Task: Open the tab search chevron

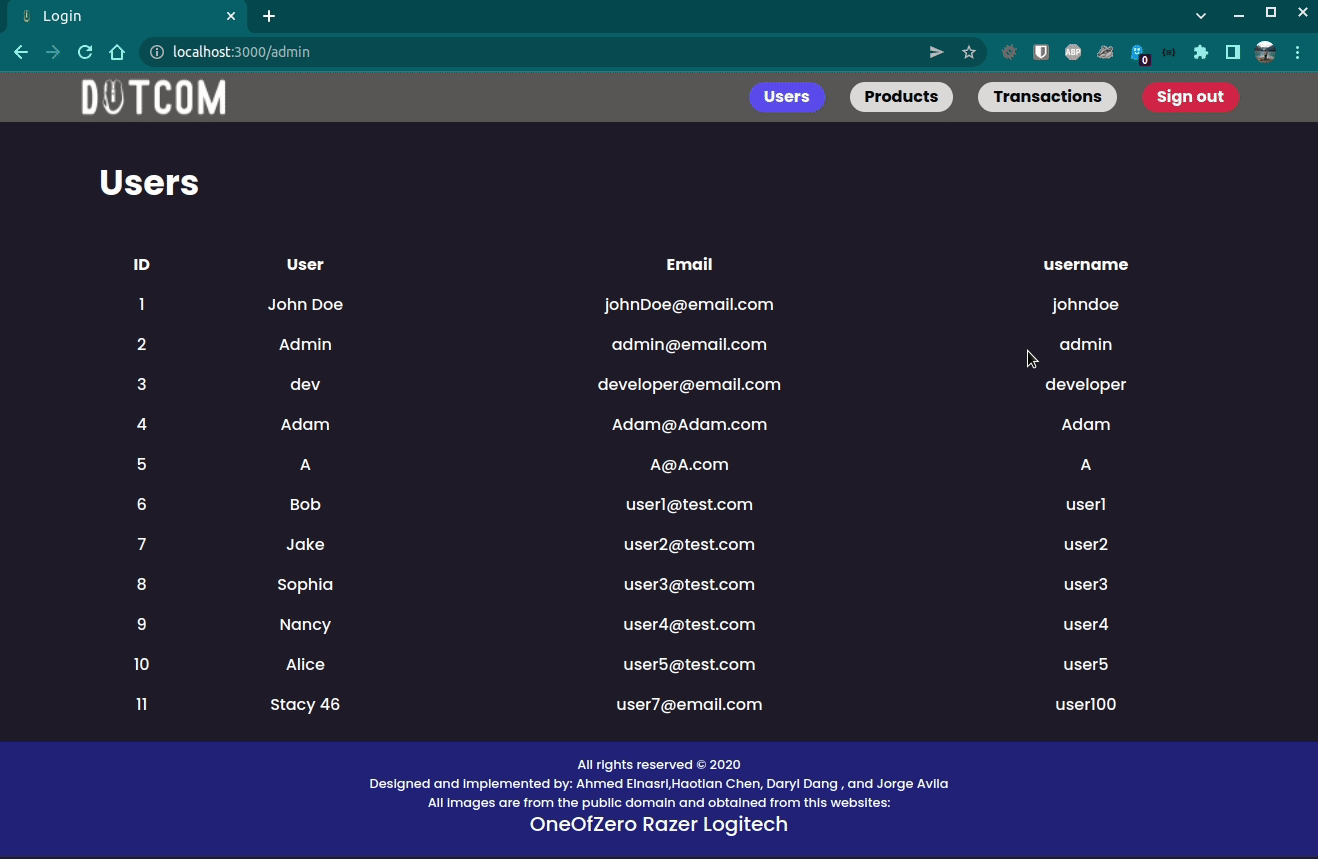Action: [x=1200, y=15]
